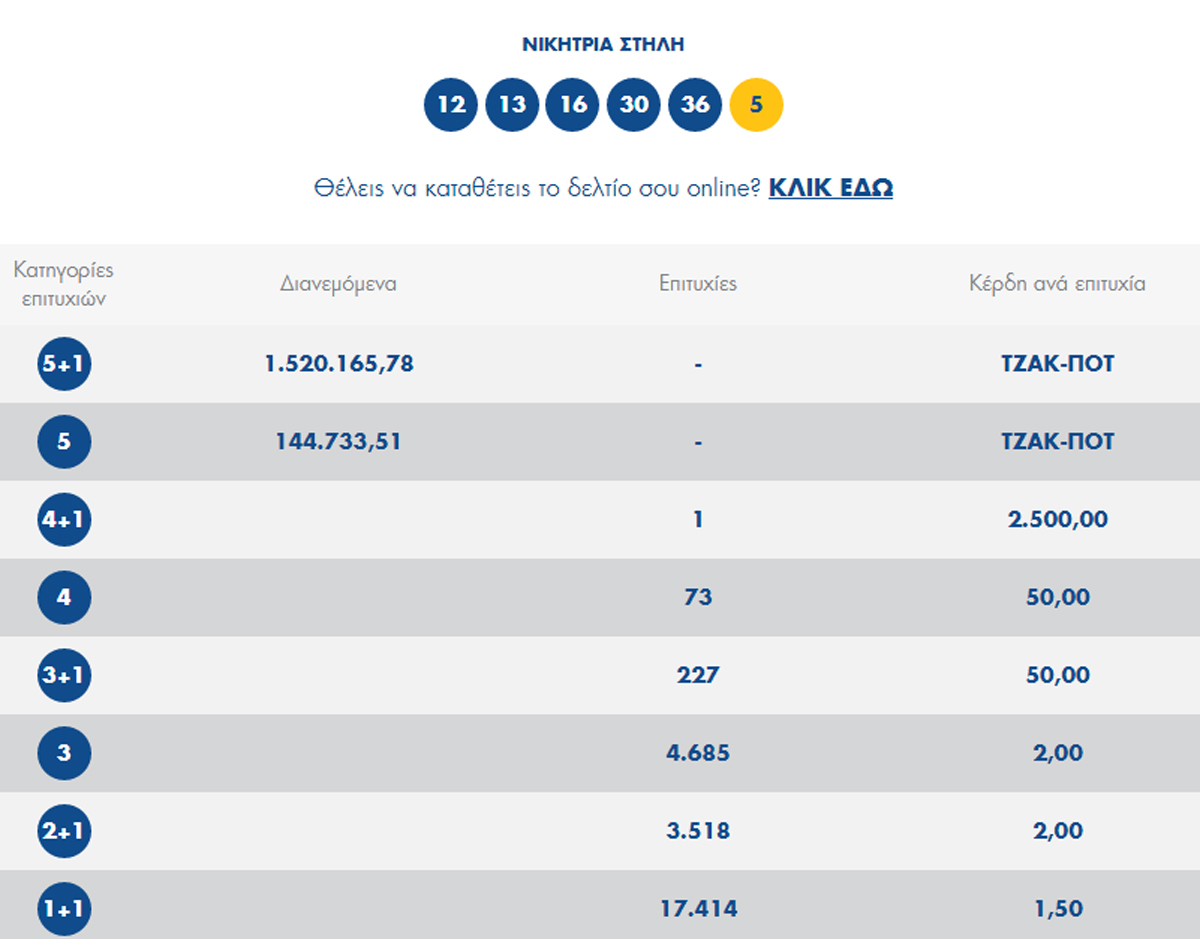The height and width of the screenshot is (939, 1200).
Task: Click the 3+1 category badge
Action: (x=64, y=676)
